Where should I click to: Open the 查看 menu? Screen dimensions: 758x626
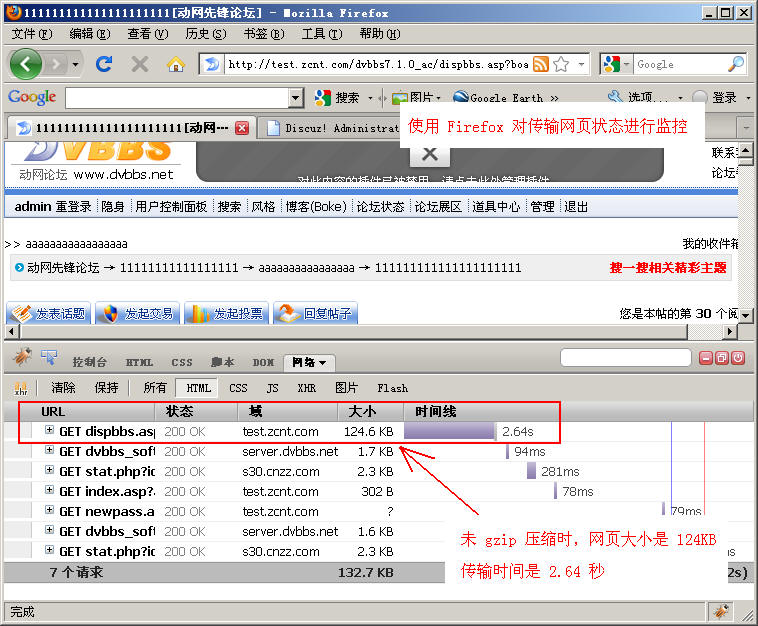click(148, 34)
